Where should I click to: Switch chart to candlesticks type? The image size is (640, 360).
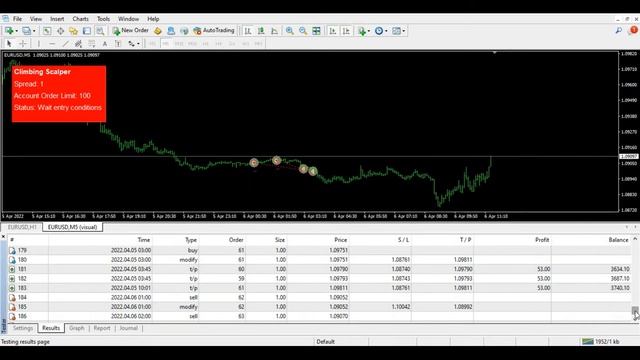point(261,31)
